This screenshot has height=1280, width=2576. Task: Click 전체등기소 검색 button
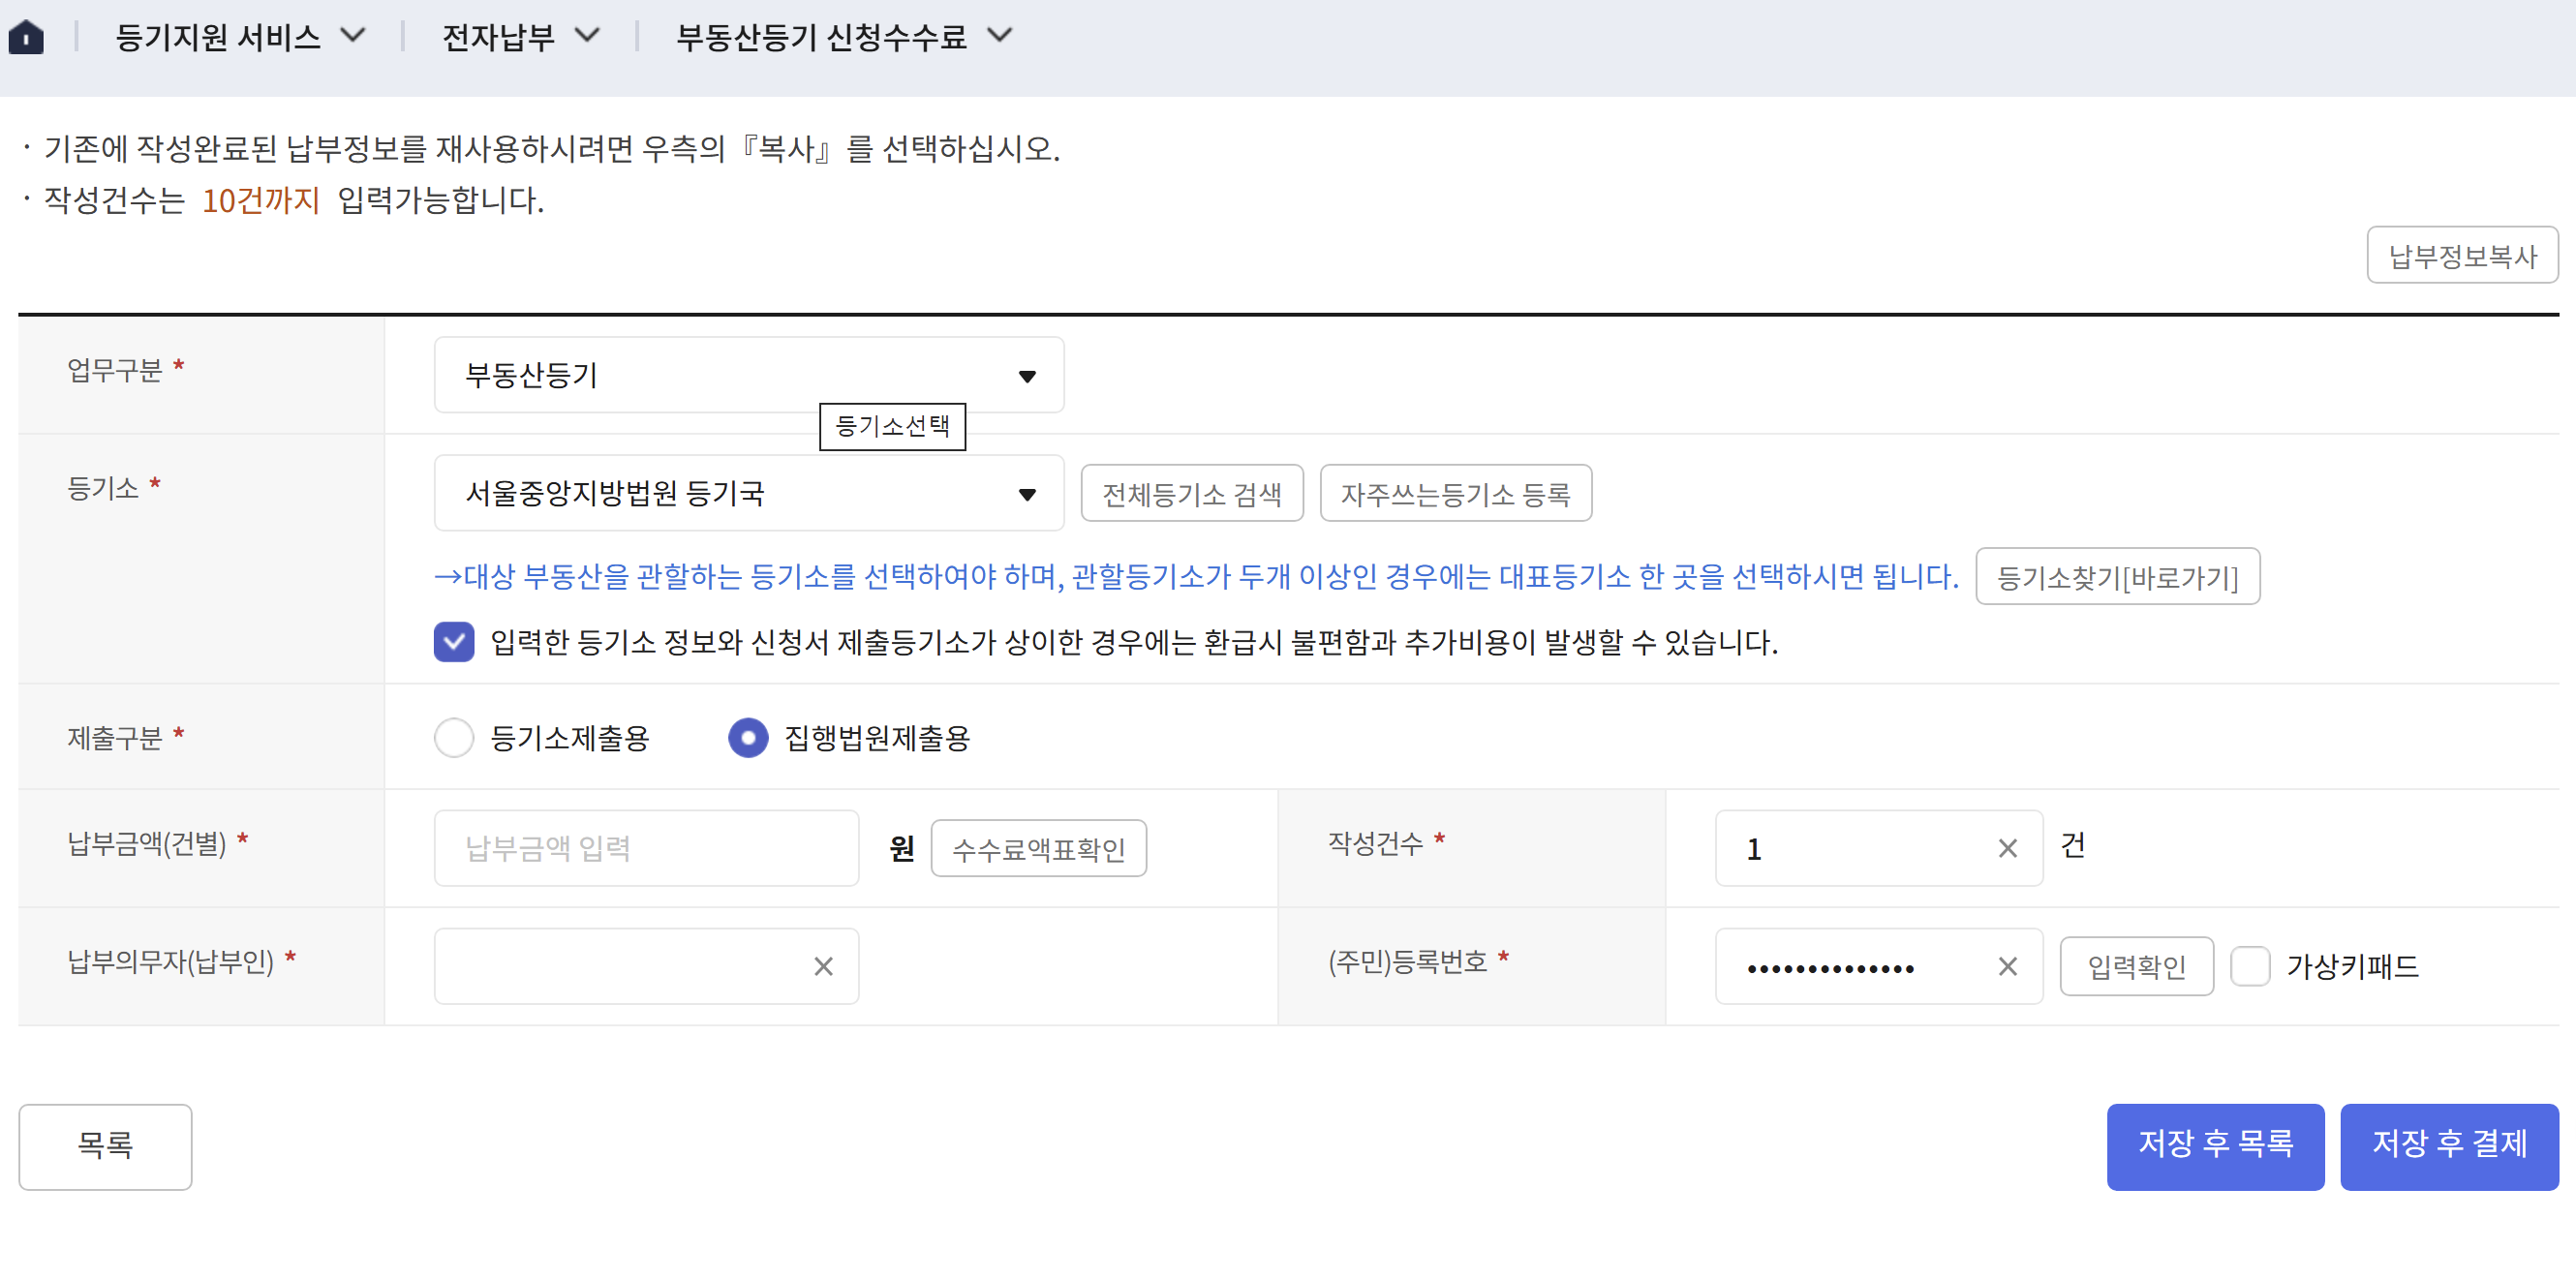click(1191, 493)
